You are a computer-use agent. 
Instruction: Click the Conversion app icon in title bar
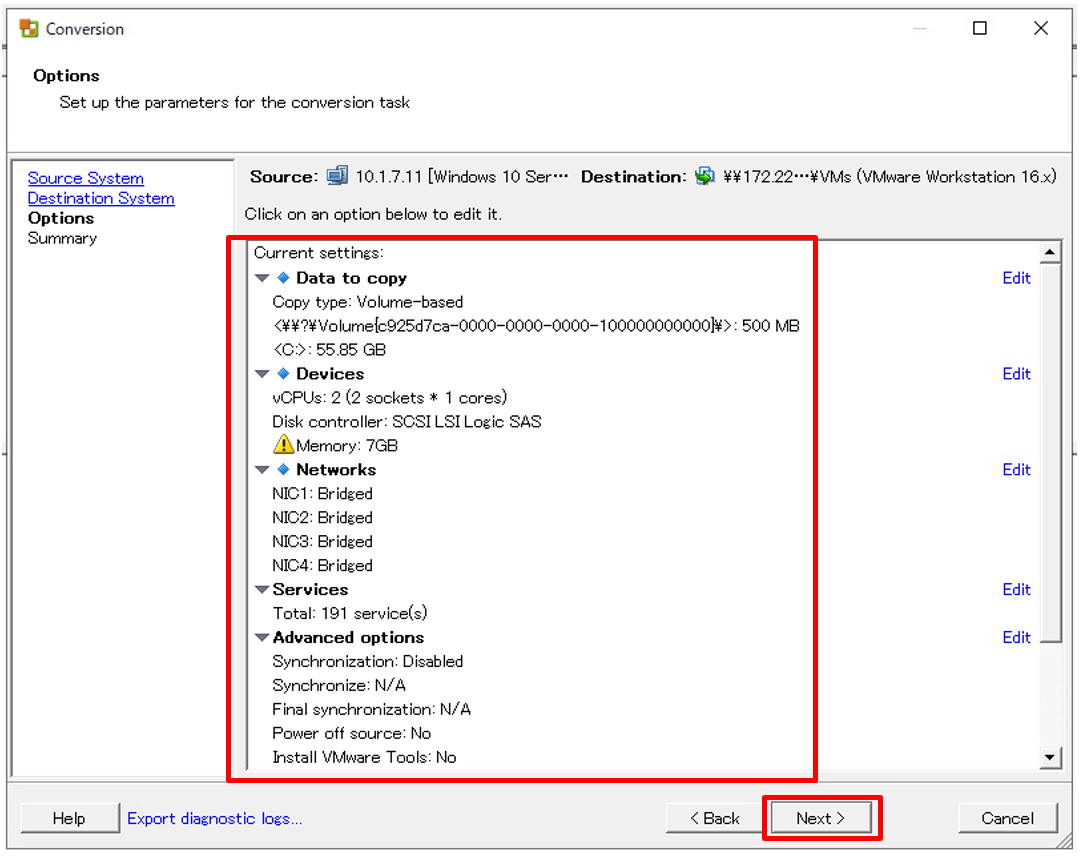click(29, 28)
